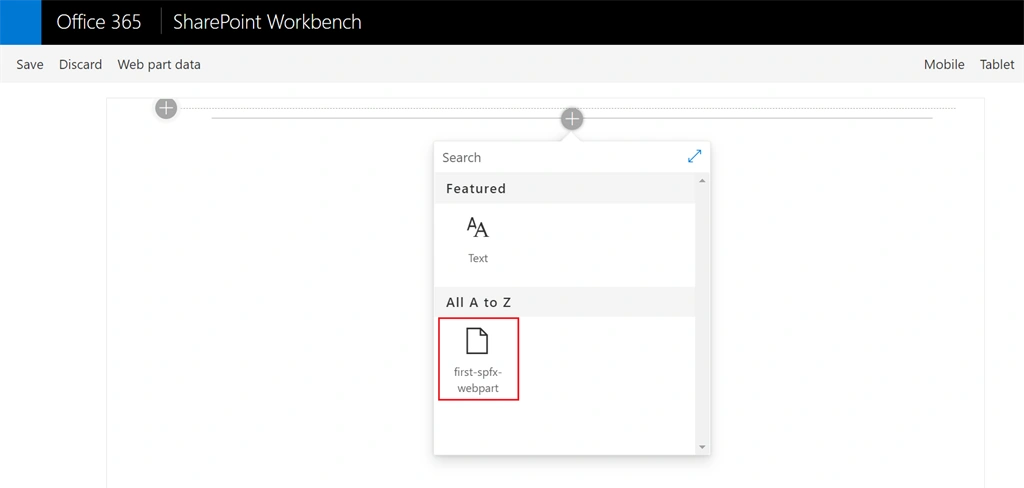1024x488 pixels.
Task: Add the first-spfx-webpart page icon
Action: [477, 341]
